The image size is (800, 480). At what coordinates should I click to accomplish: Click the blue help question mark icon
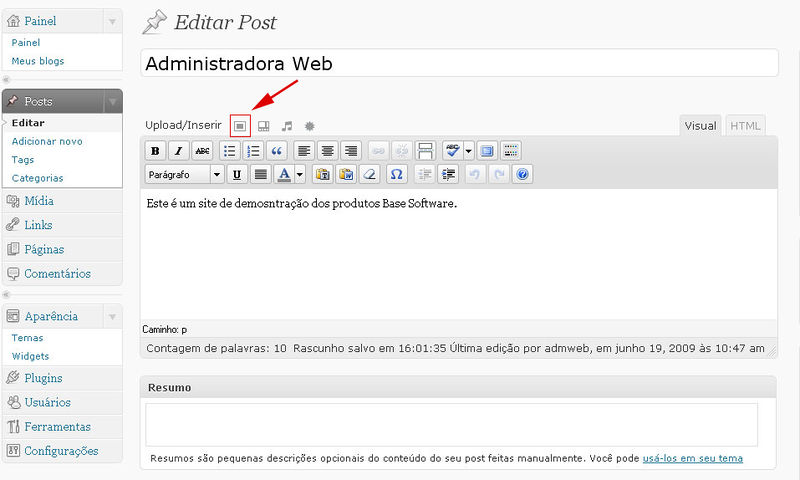tap(521, 174)
